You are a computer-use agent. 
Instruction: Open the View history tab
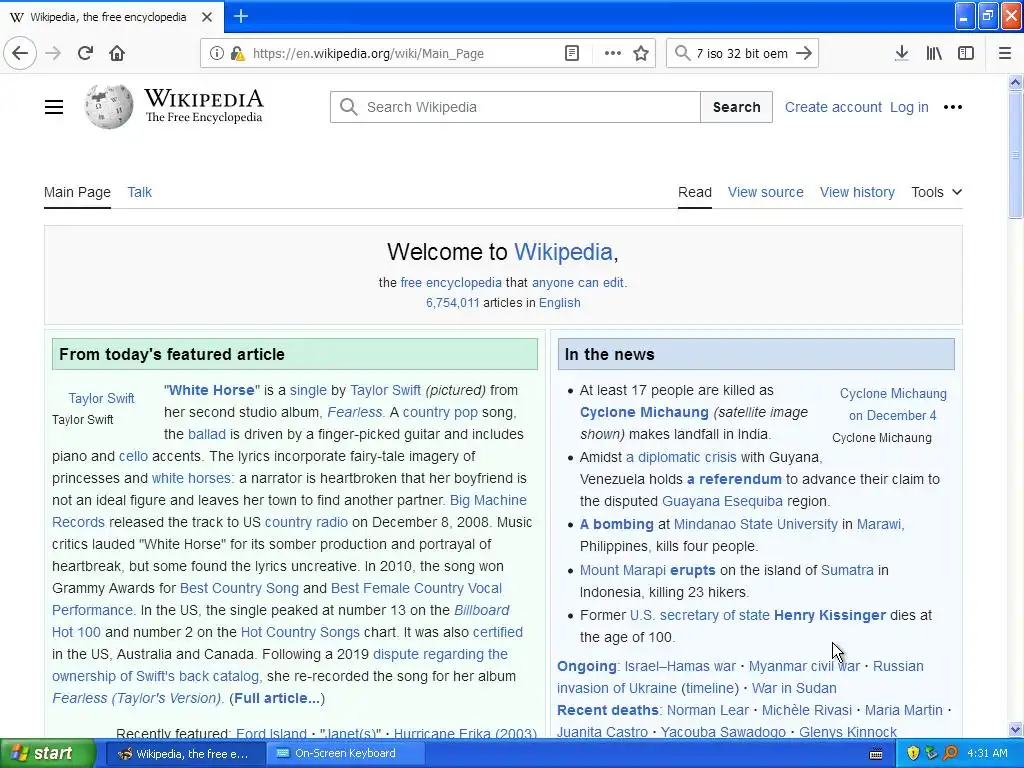(x=857, y=192)
